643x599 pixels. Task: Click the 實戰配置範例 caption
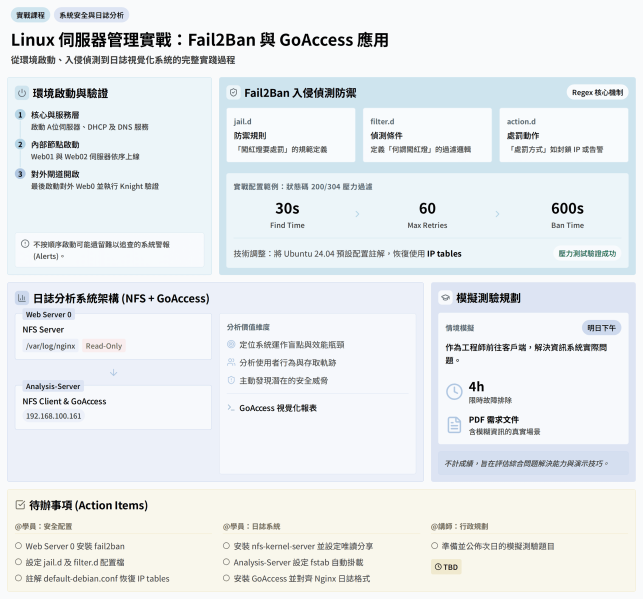303,187
